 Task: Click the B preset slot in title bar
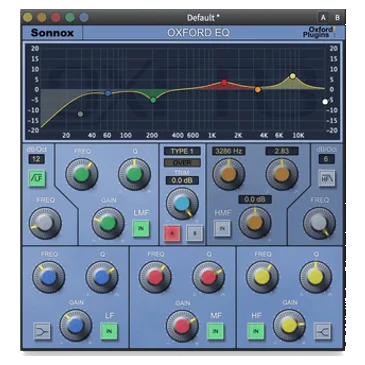click(x=337, y=18)
